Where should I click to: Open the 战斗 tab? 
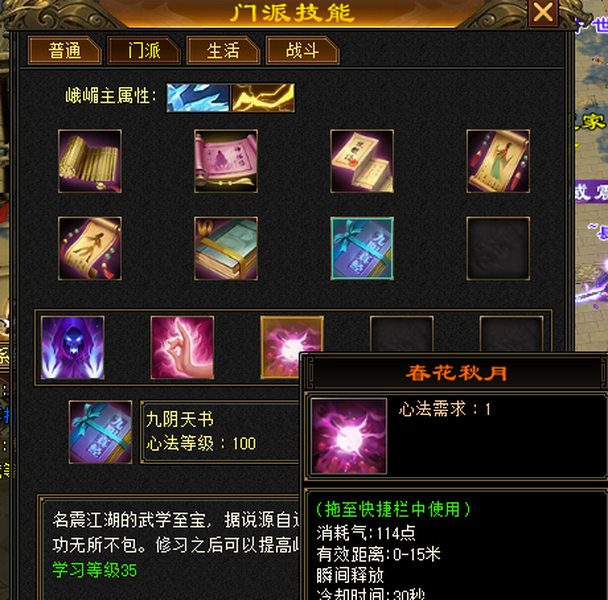tap(302, 50)
